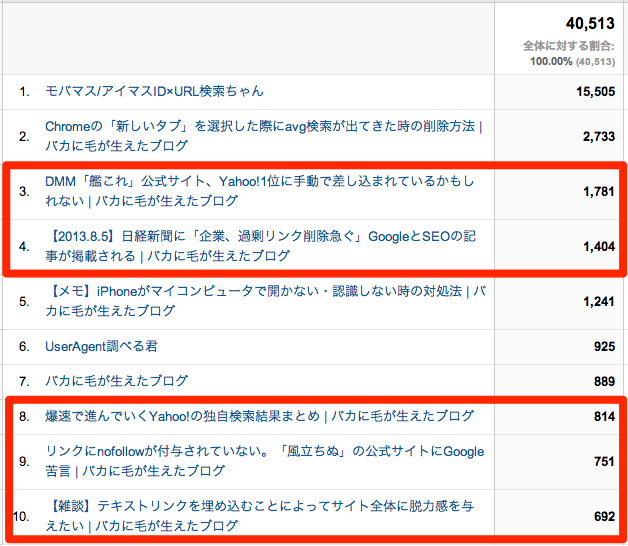Viewport: 628px width, 546px height.
Task: Click the 2,733 value cell
Action: [x=597, y=135]
